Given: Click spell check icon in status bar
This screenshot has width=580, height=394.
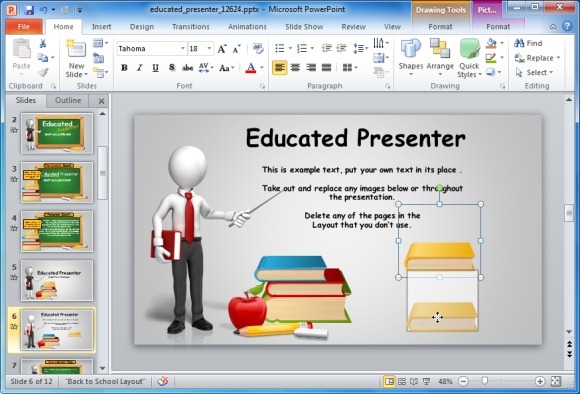Looking at the screenshot, I should point(163,381).
